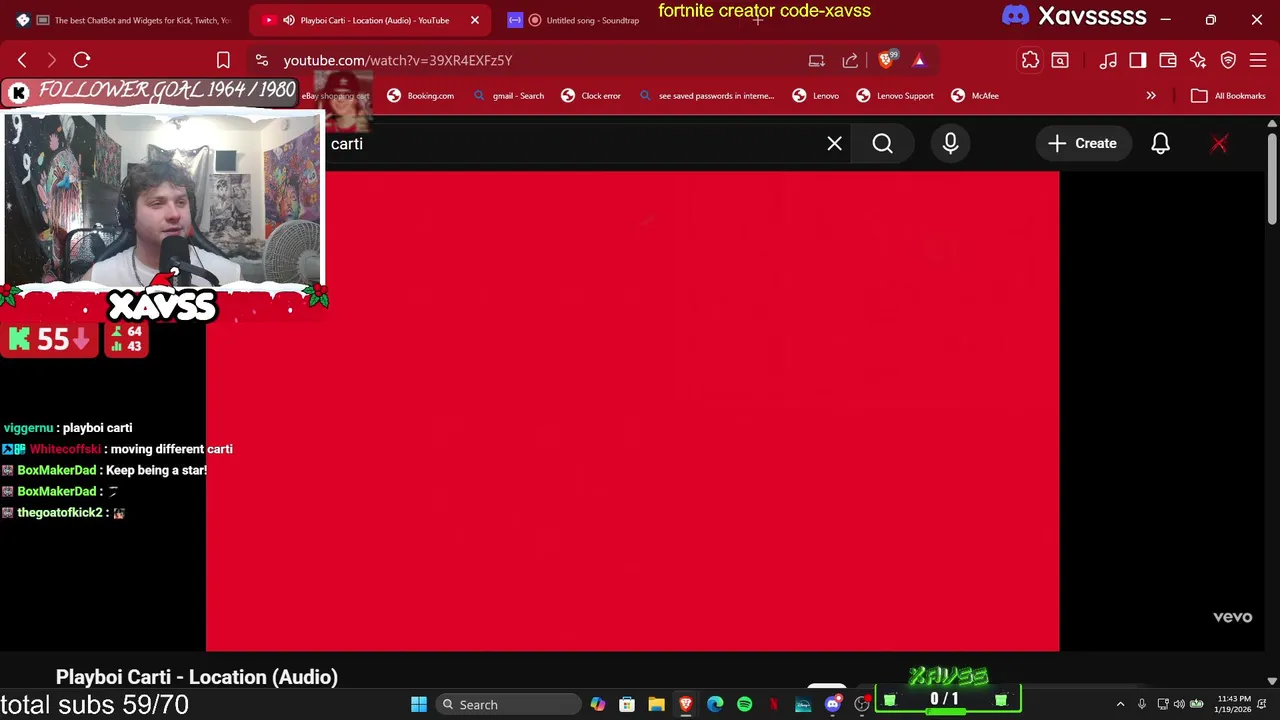Open the Clock error bookmark
The image size is (1280, 720).
(x=591, y=96)
